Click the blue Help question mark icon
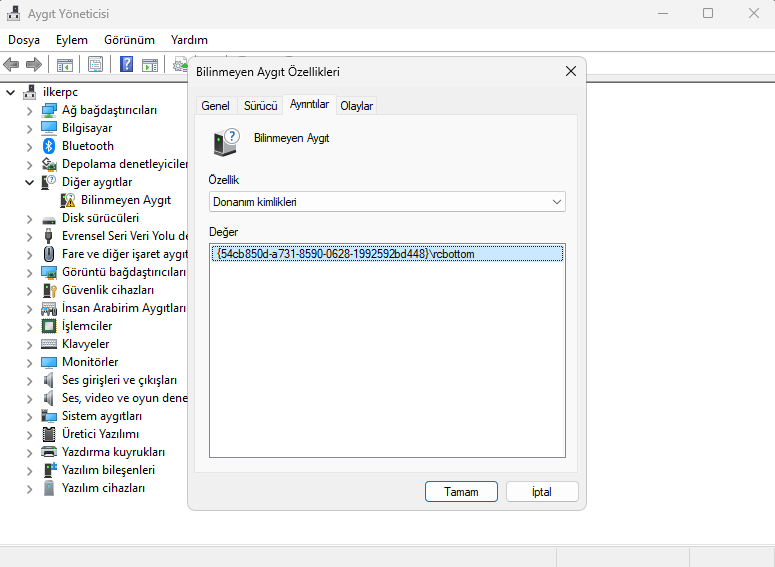 (127, 64)
